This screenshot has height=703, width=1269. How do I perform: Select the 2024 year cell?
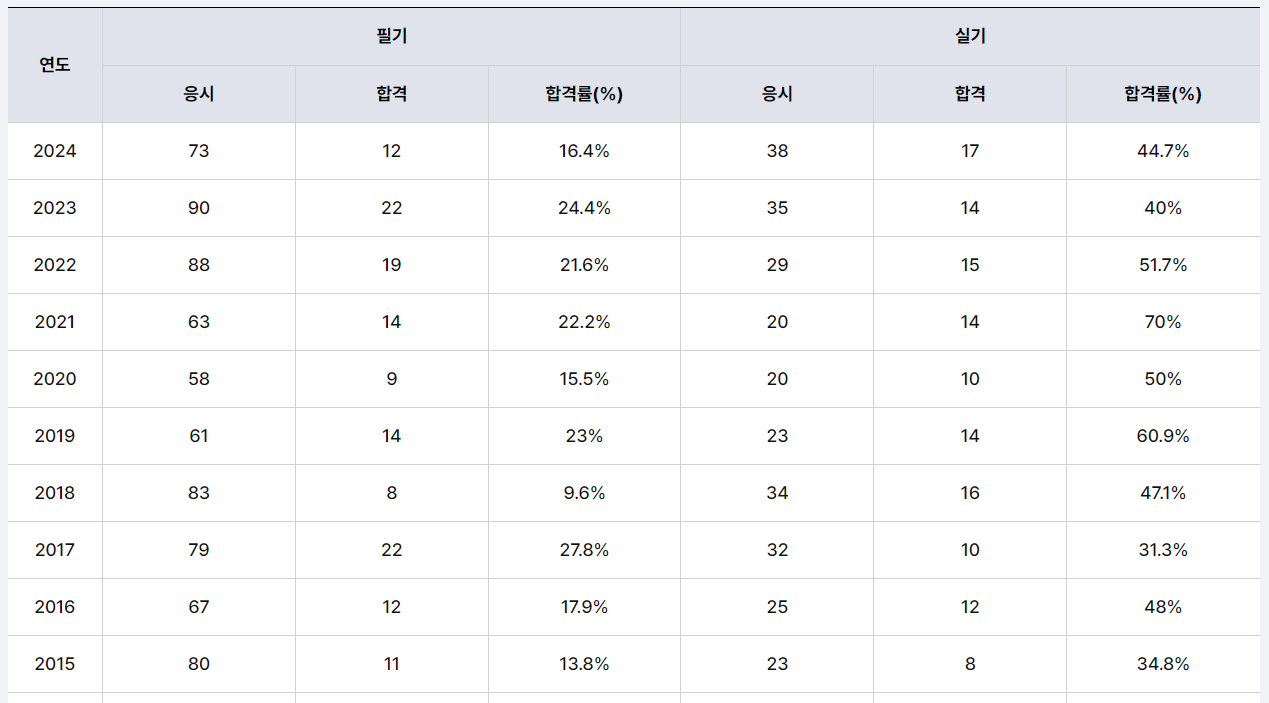(x=55, y=151)
